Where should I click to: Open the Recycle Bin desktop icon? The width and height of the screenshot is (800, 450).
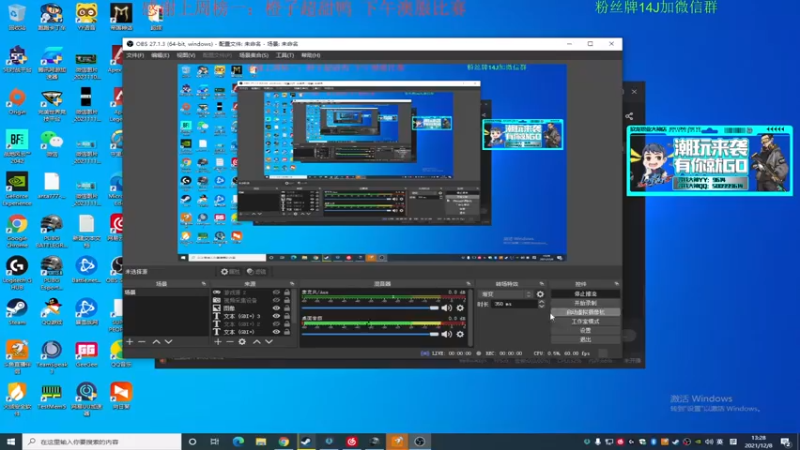[17, 17]
